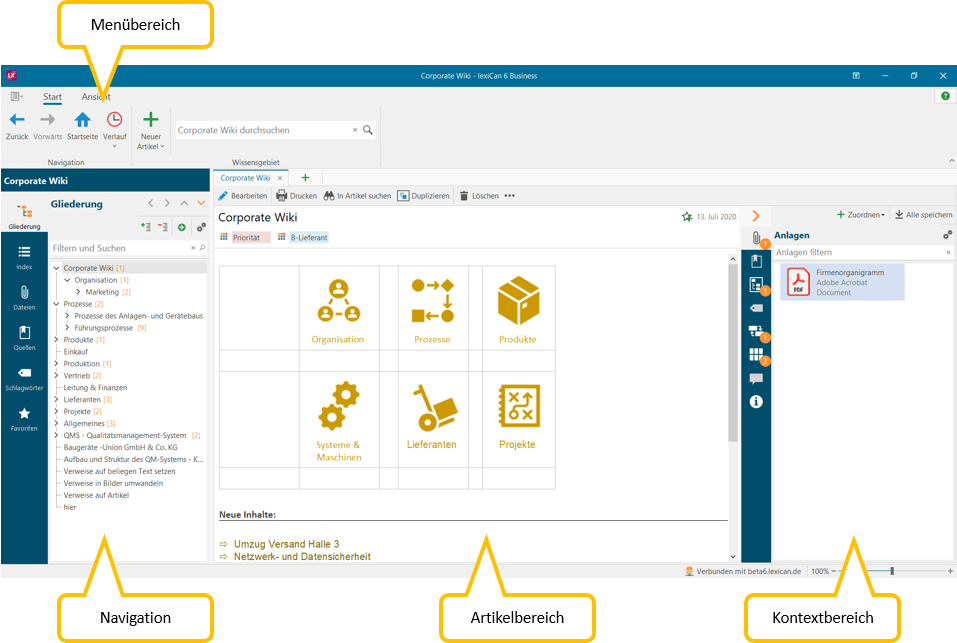Image resolution: width=957 pixels, height=643 pixels.
Task: Close the Corporate Wiki article tab
Action: [x=280, y=178]
